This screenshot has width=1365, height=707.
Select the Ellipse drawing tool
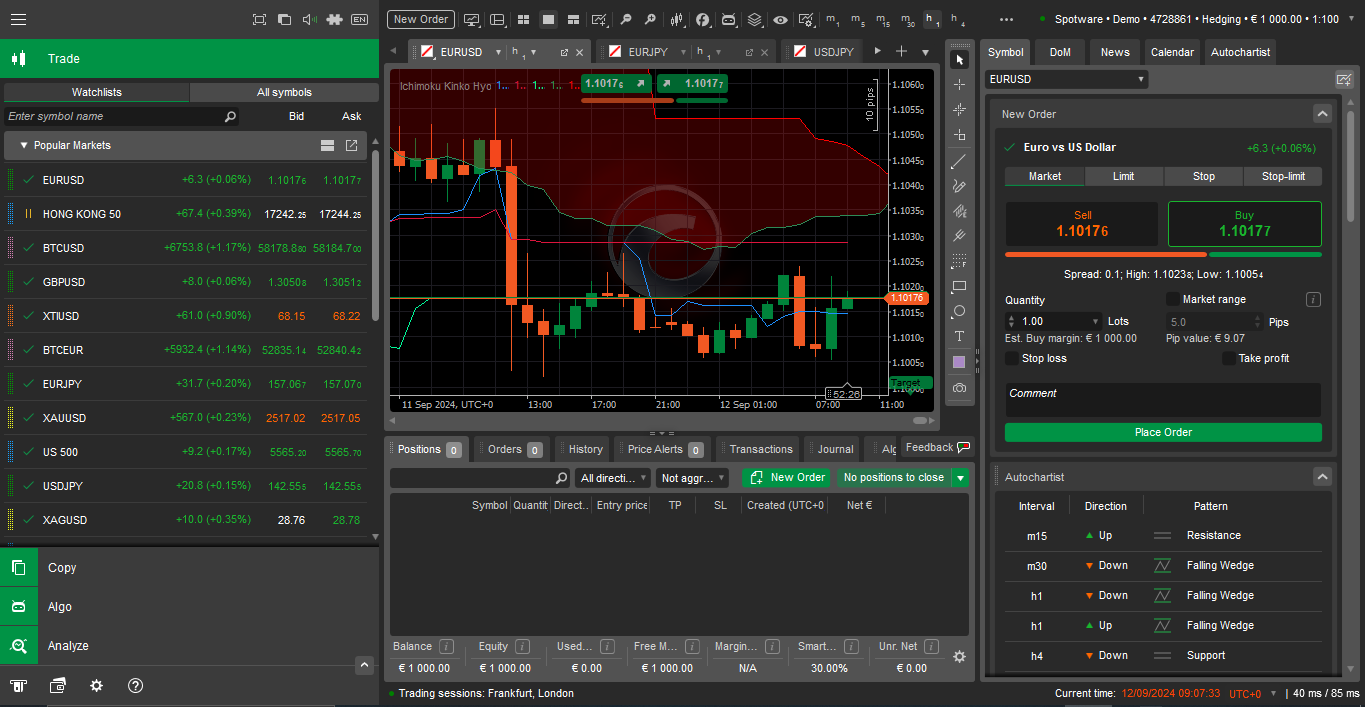point(959,311)
